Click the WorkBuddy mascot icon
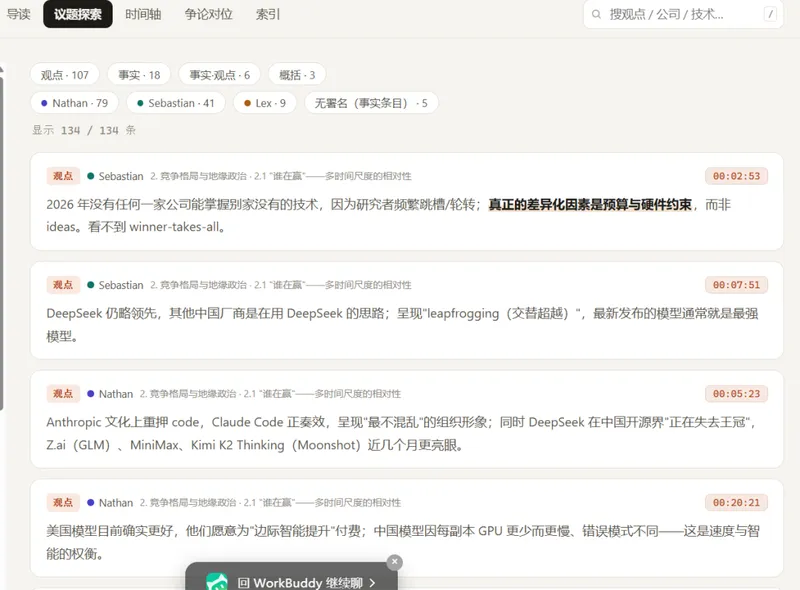Screen dimensions: 800x590 pyautogui.click(x=216, y=582)
